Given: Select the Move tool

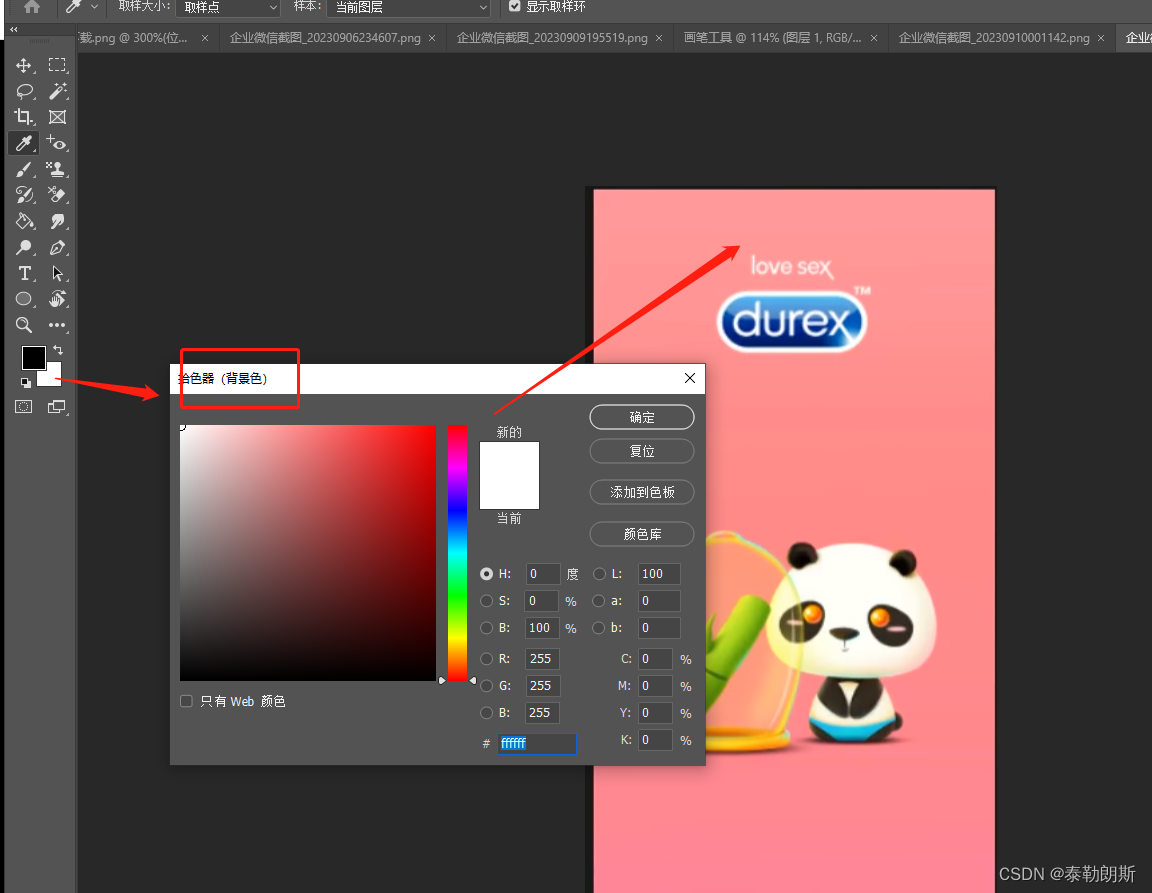Looking at the screenshot, I should click(x=24, y=65).
